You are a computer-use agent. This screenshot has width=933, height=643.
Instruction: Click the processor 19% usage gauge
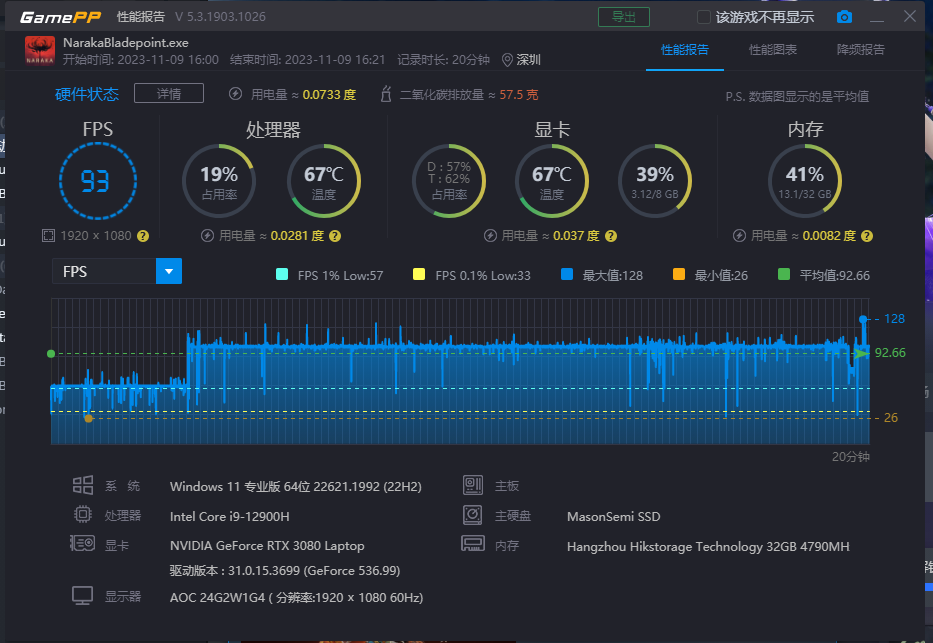pos(219,181)
